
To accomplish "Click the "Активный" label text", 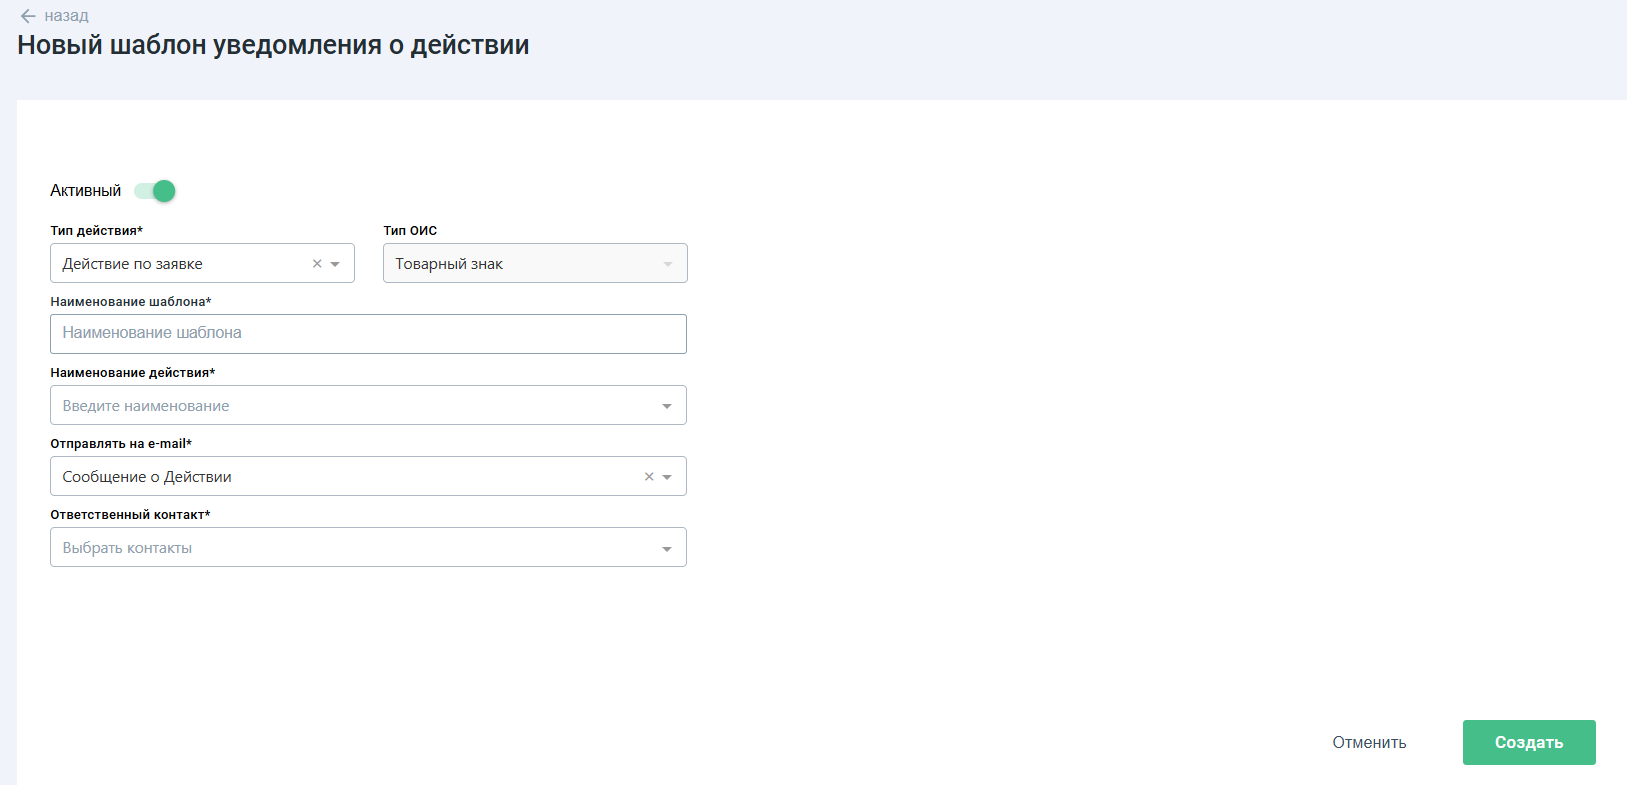I will 86,191.
